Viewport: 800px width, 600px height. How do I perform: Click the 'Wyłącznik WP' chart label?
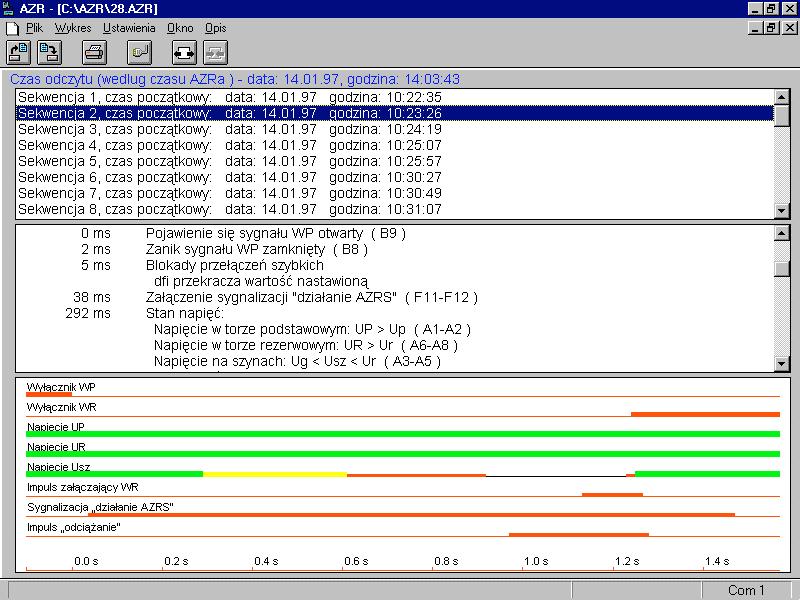click(61, 387)
